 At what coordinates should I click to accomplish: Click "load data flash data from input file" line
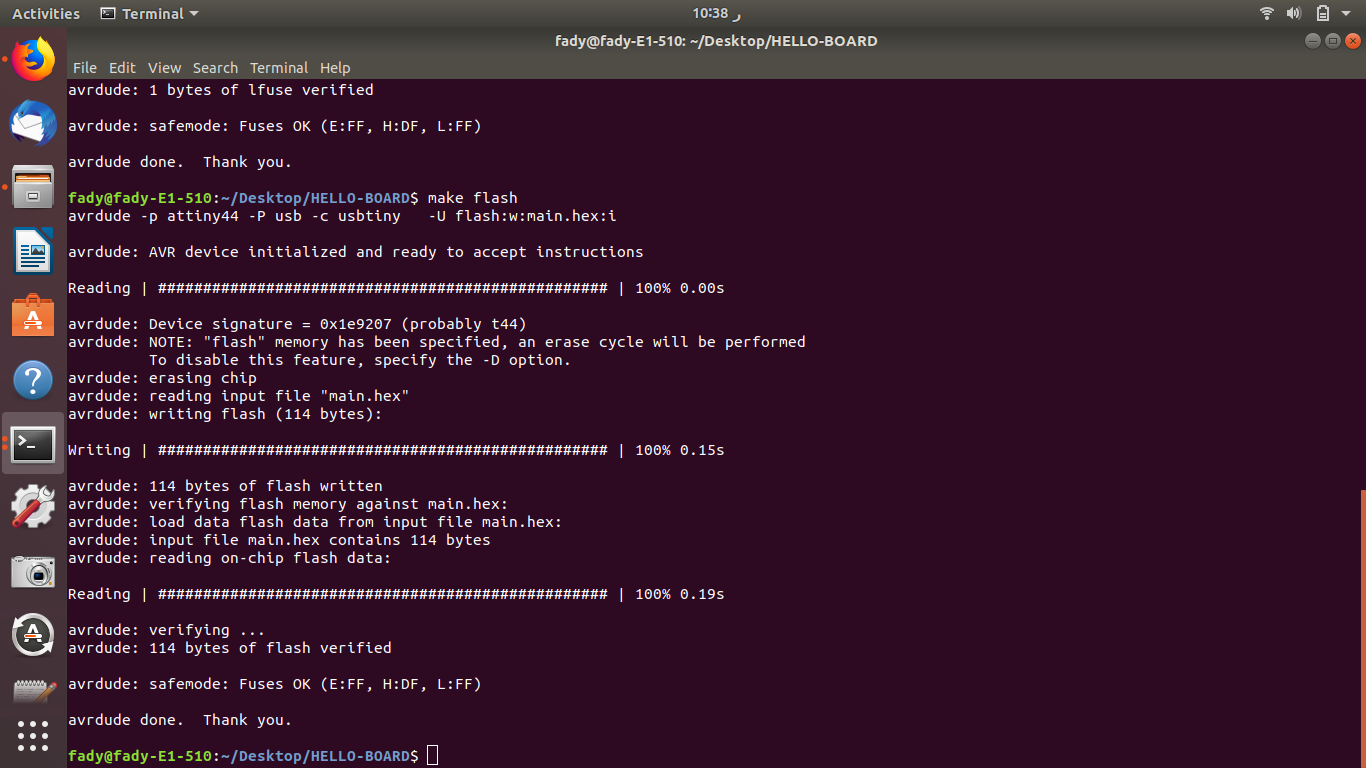pos(315,522)
